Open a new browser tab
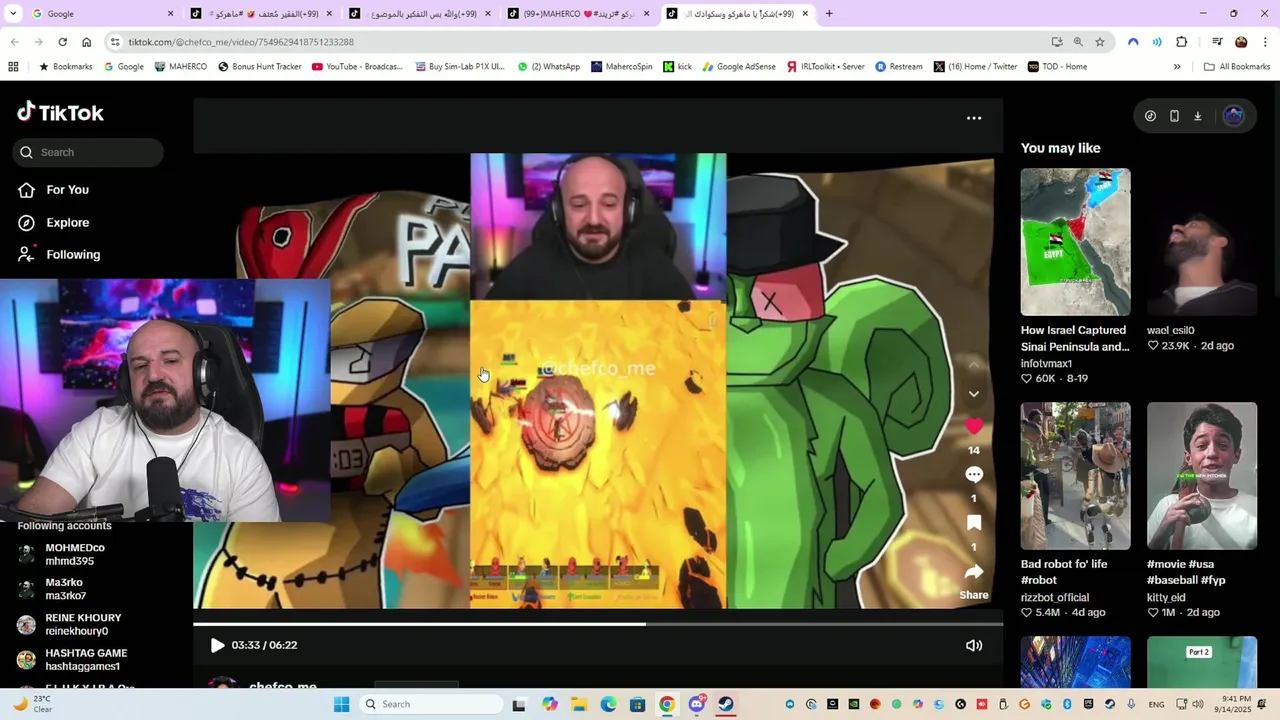 [x=829, y=14]
